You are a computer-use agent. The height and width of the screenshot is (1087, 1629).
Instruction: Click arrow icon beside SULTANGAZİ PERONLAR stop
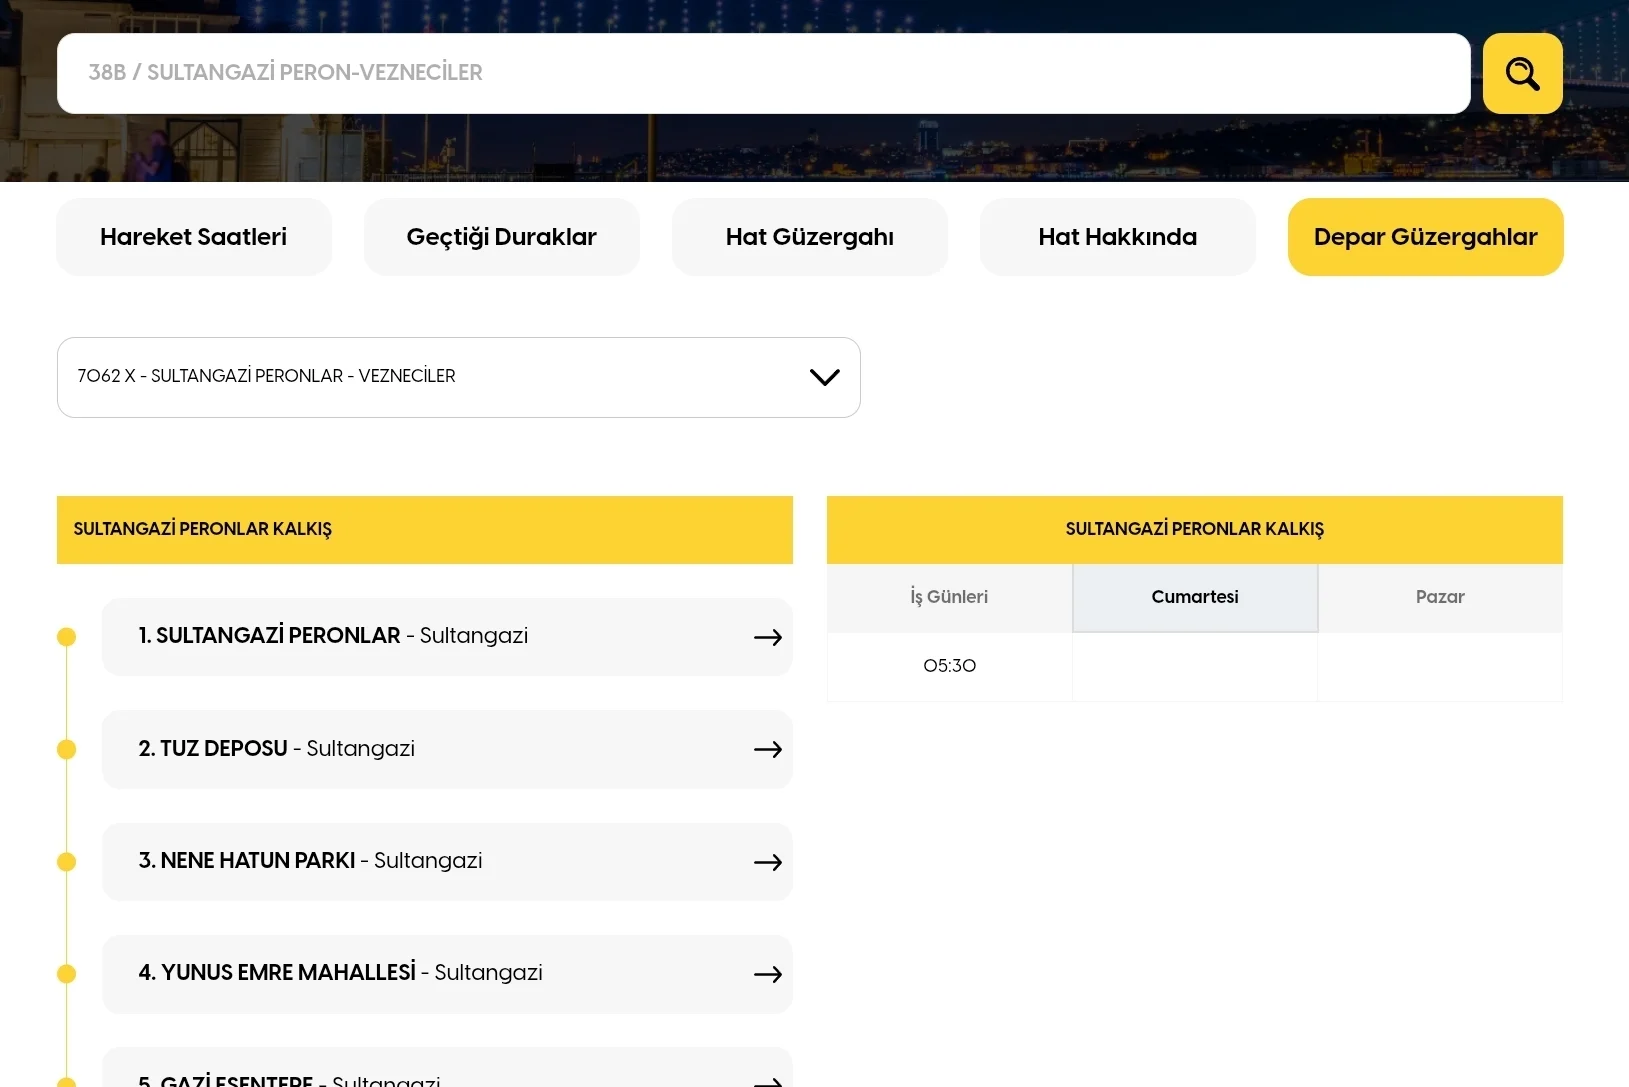767,638
